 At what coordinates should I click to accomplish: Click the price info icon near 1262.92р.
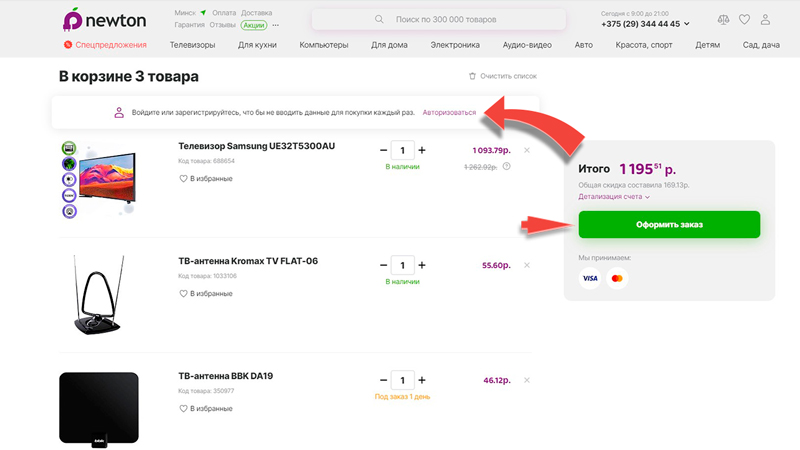click(507, 166)
